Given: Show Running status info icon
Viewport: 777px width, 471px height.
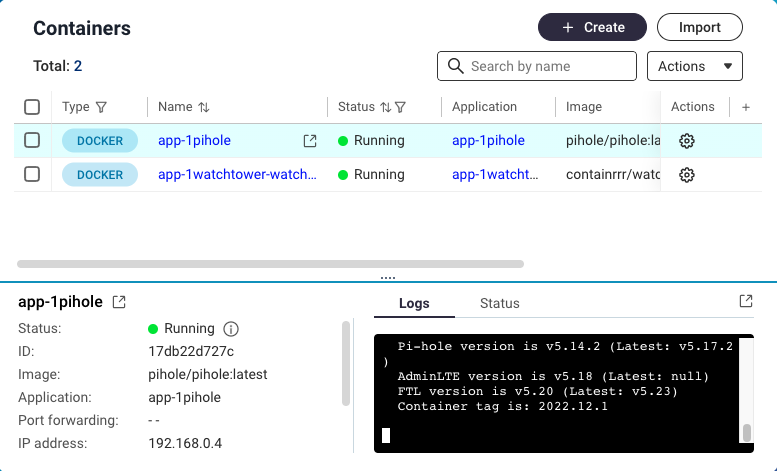Looking at the screenshot, I should 231,329.
